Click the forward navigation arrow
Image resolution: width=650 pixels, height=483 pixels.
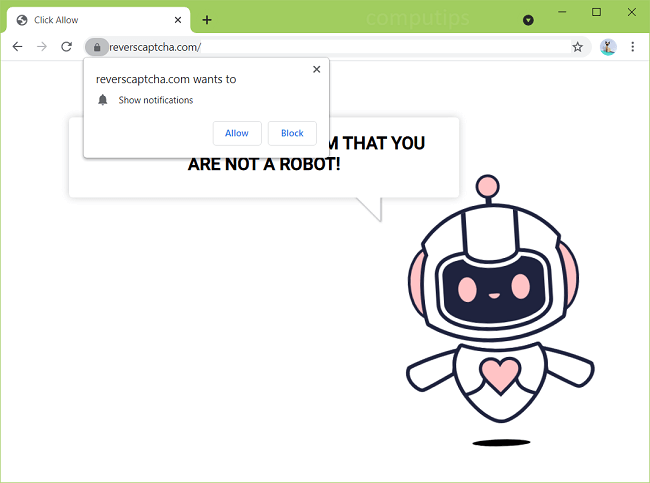pos(42,47)
